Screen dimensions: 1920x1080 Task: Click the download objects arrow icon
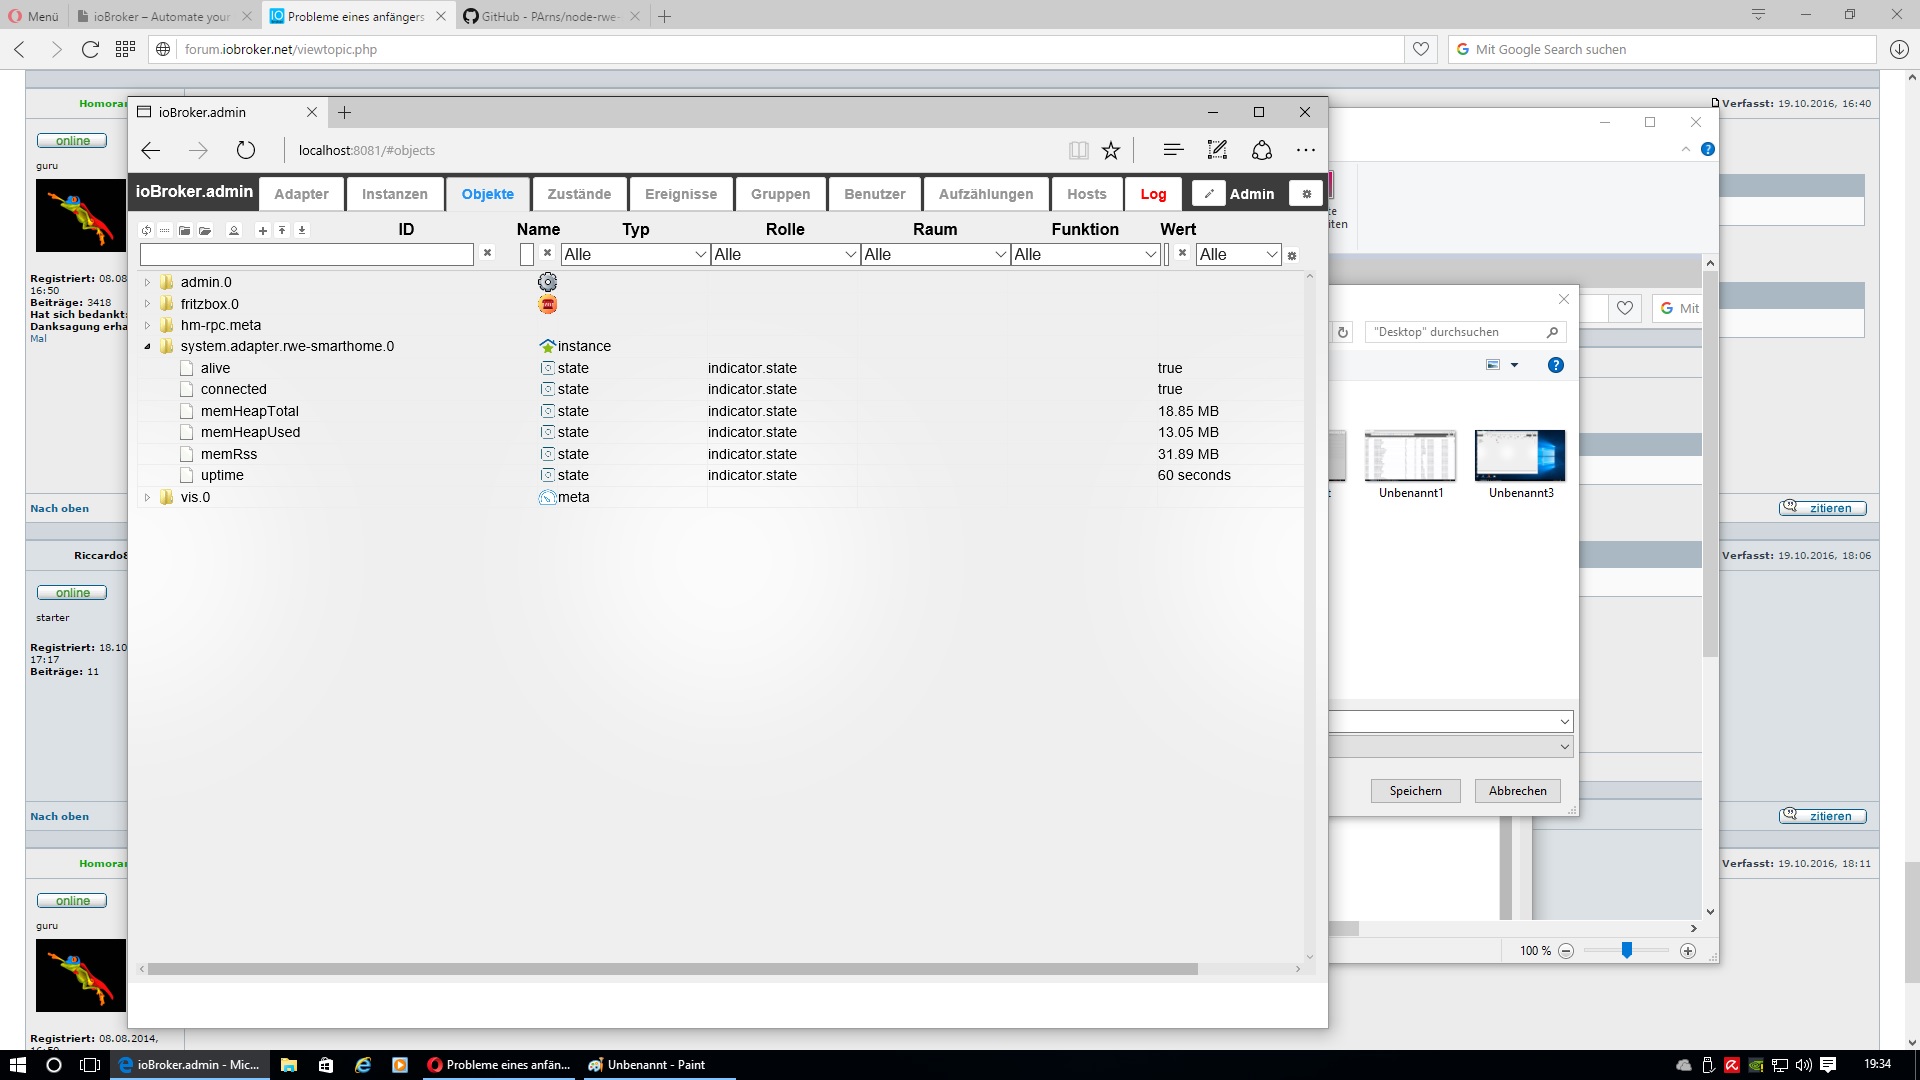[302, 230]
